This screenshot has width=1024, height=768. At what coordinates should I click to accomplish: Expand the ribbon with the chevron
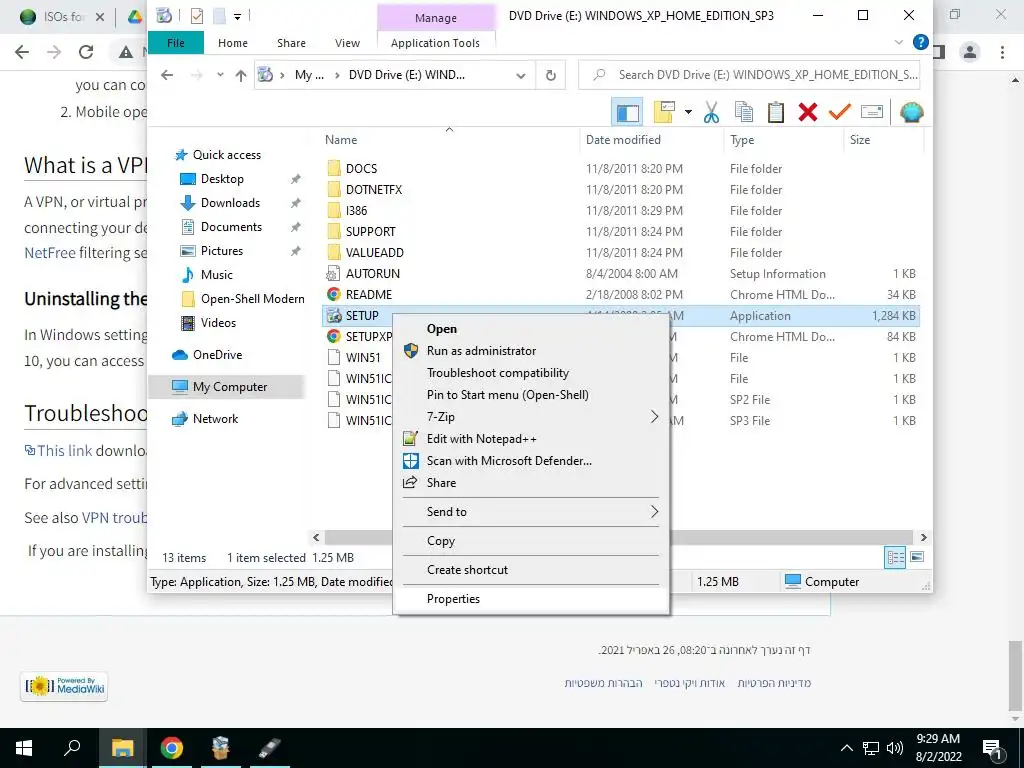(x=899, y=42)
